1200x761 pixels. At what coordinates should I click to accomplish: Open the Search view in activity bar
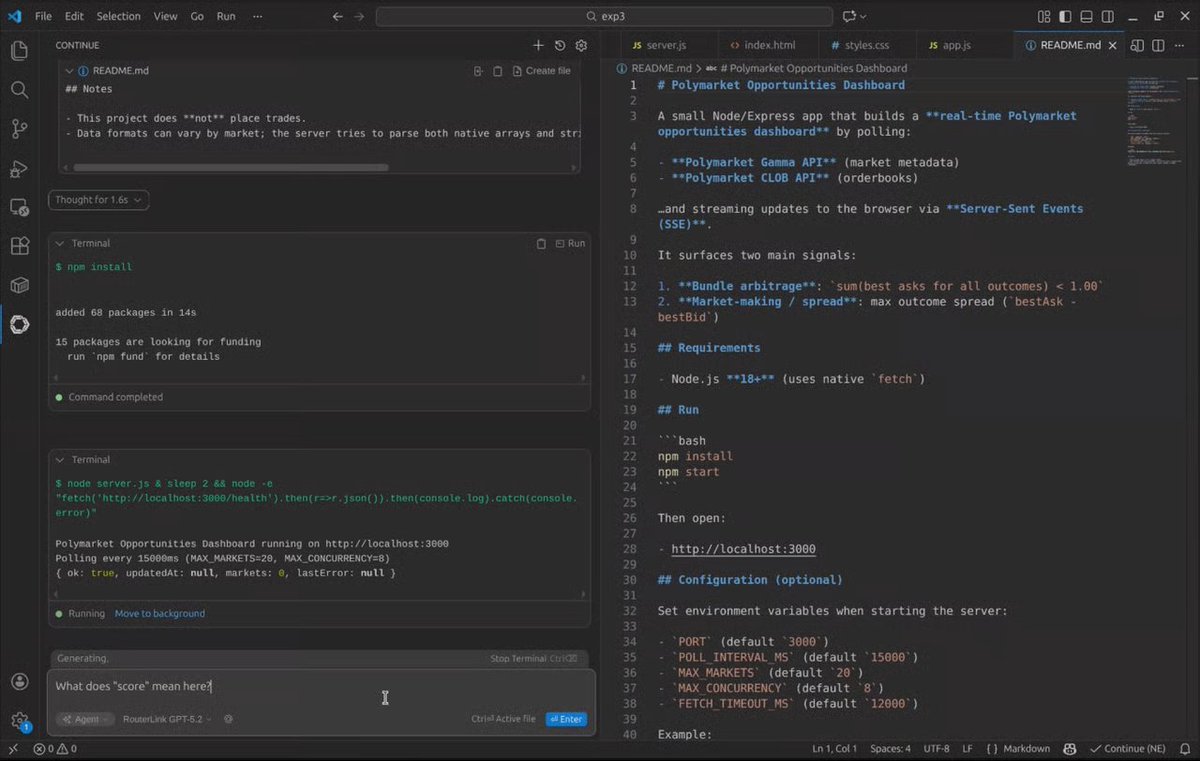tap(19, 89)
